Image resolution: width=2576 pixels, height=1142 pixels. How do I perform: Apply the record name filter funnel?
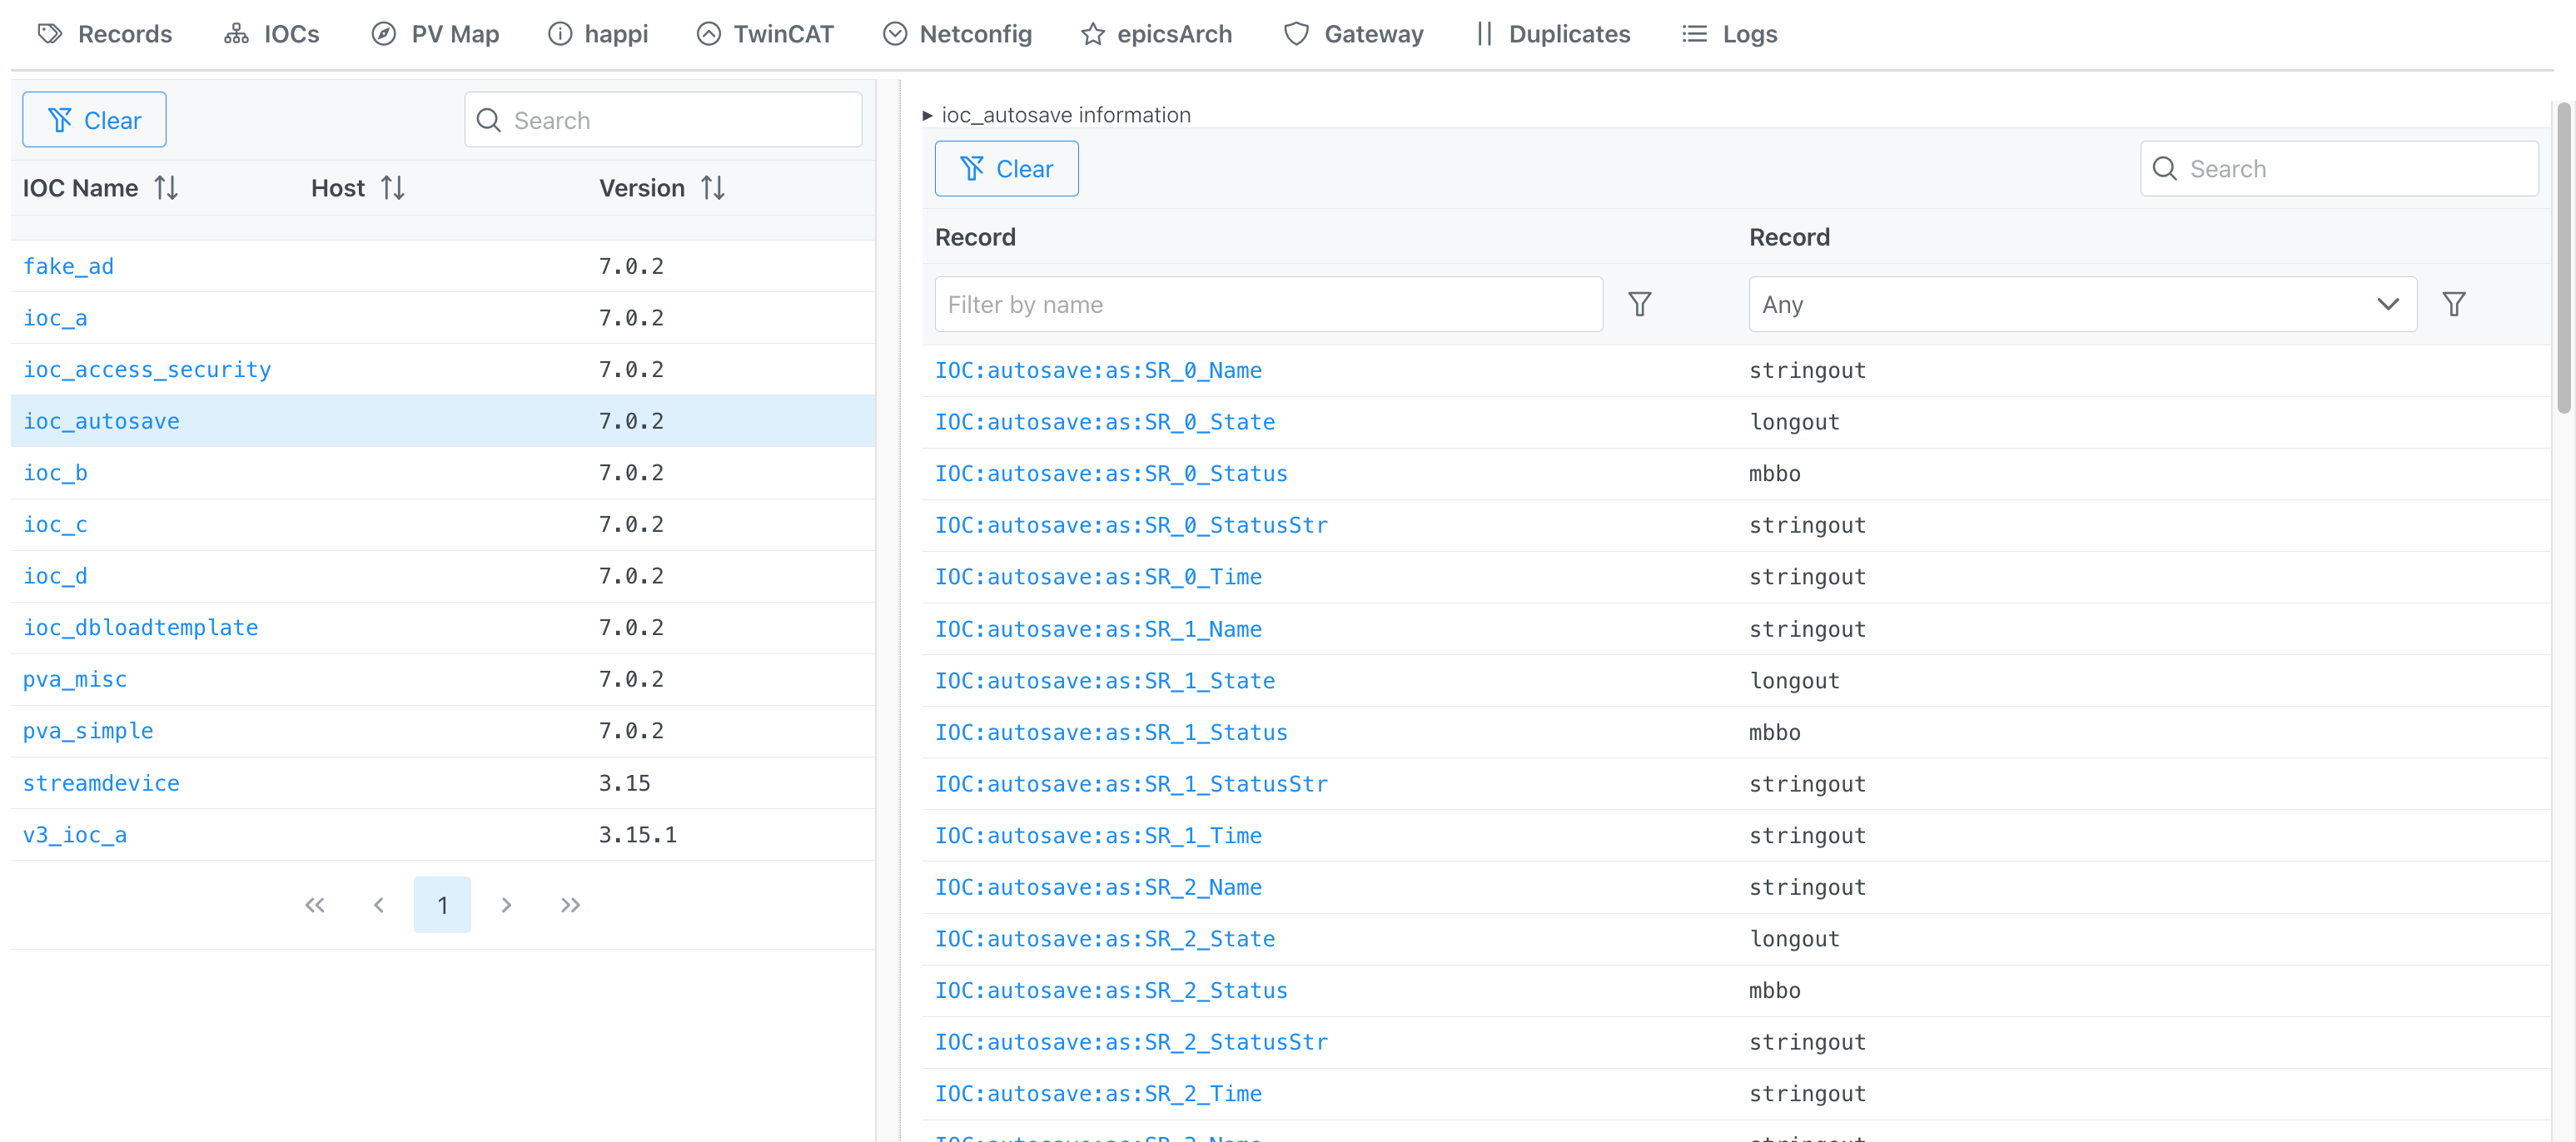[x=1640, y=304]
